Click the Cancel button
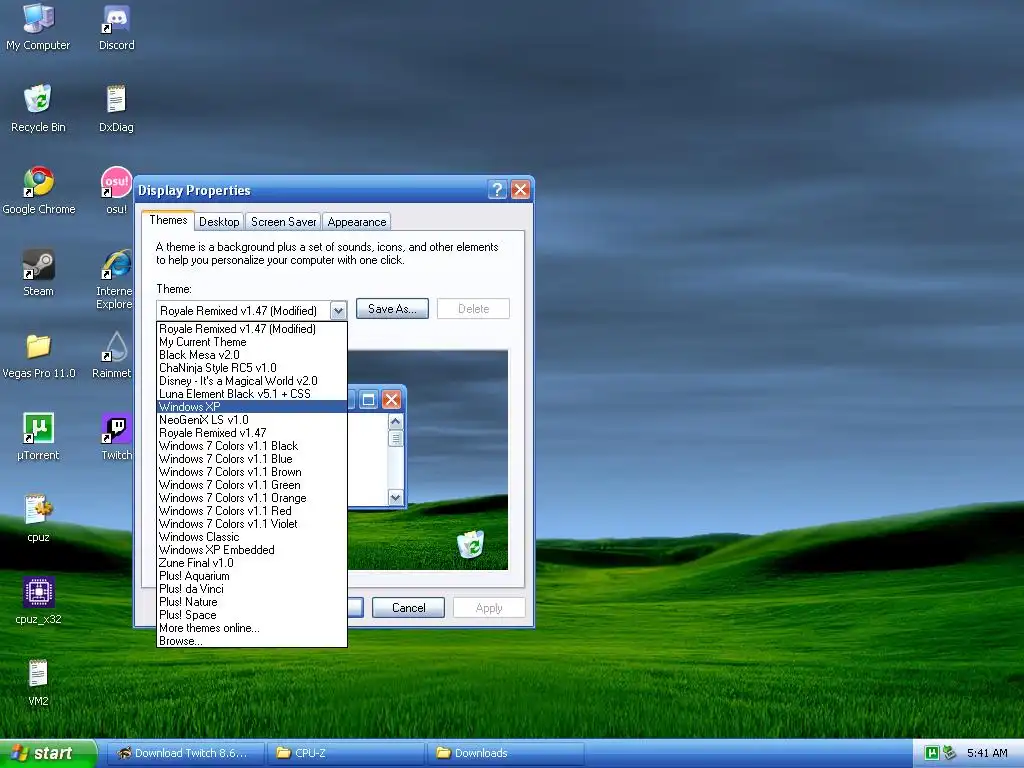 click(x=408, y=608)
